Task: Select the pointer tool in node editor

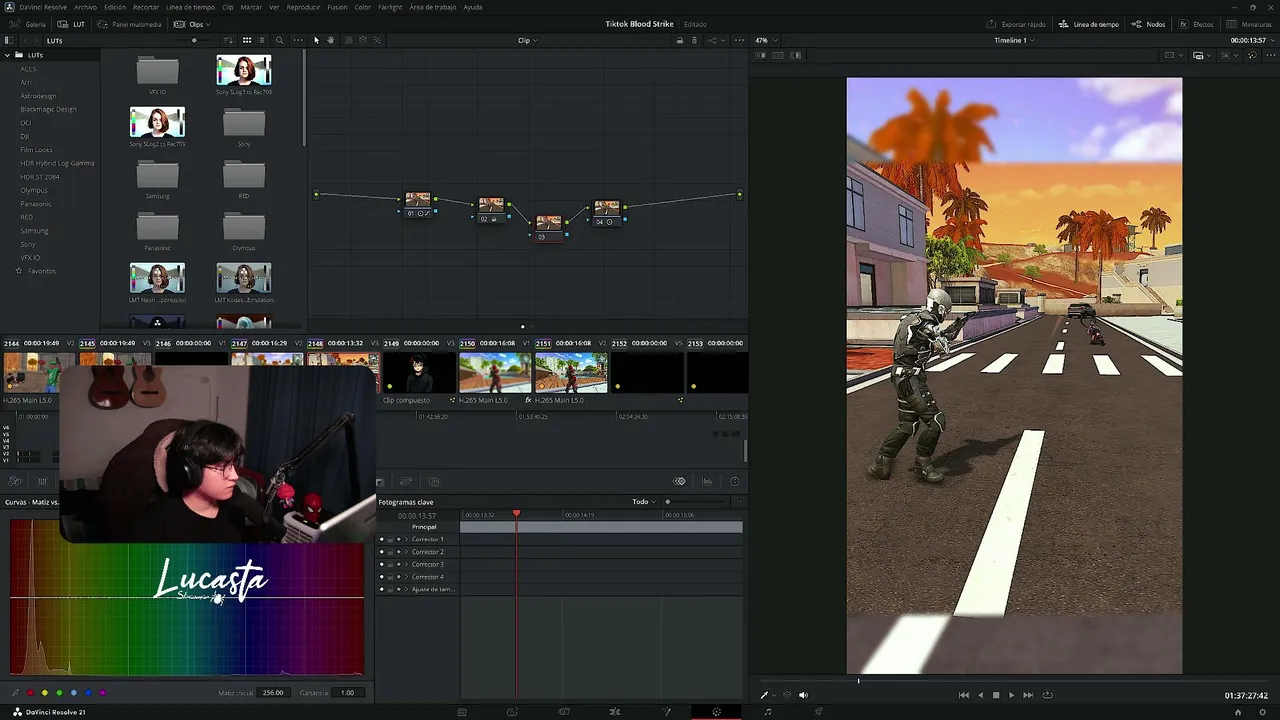Action: (316, 40)
